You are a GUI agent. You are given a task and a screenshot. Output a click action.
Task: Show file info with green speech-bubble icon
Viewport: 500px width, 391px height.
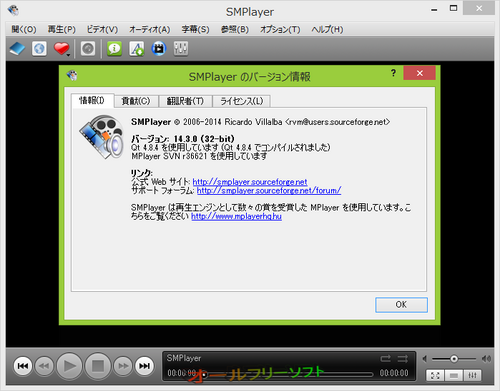[x=114, y=49]
